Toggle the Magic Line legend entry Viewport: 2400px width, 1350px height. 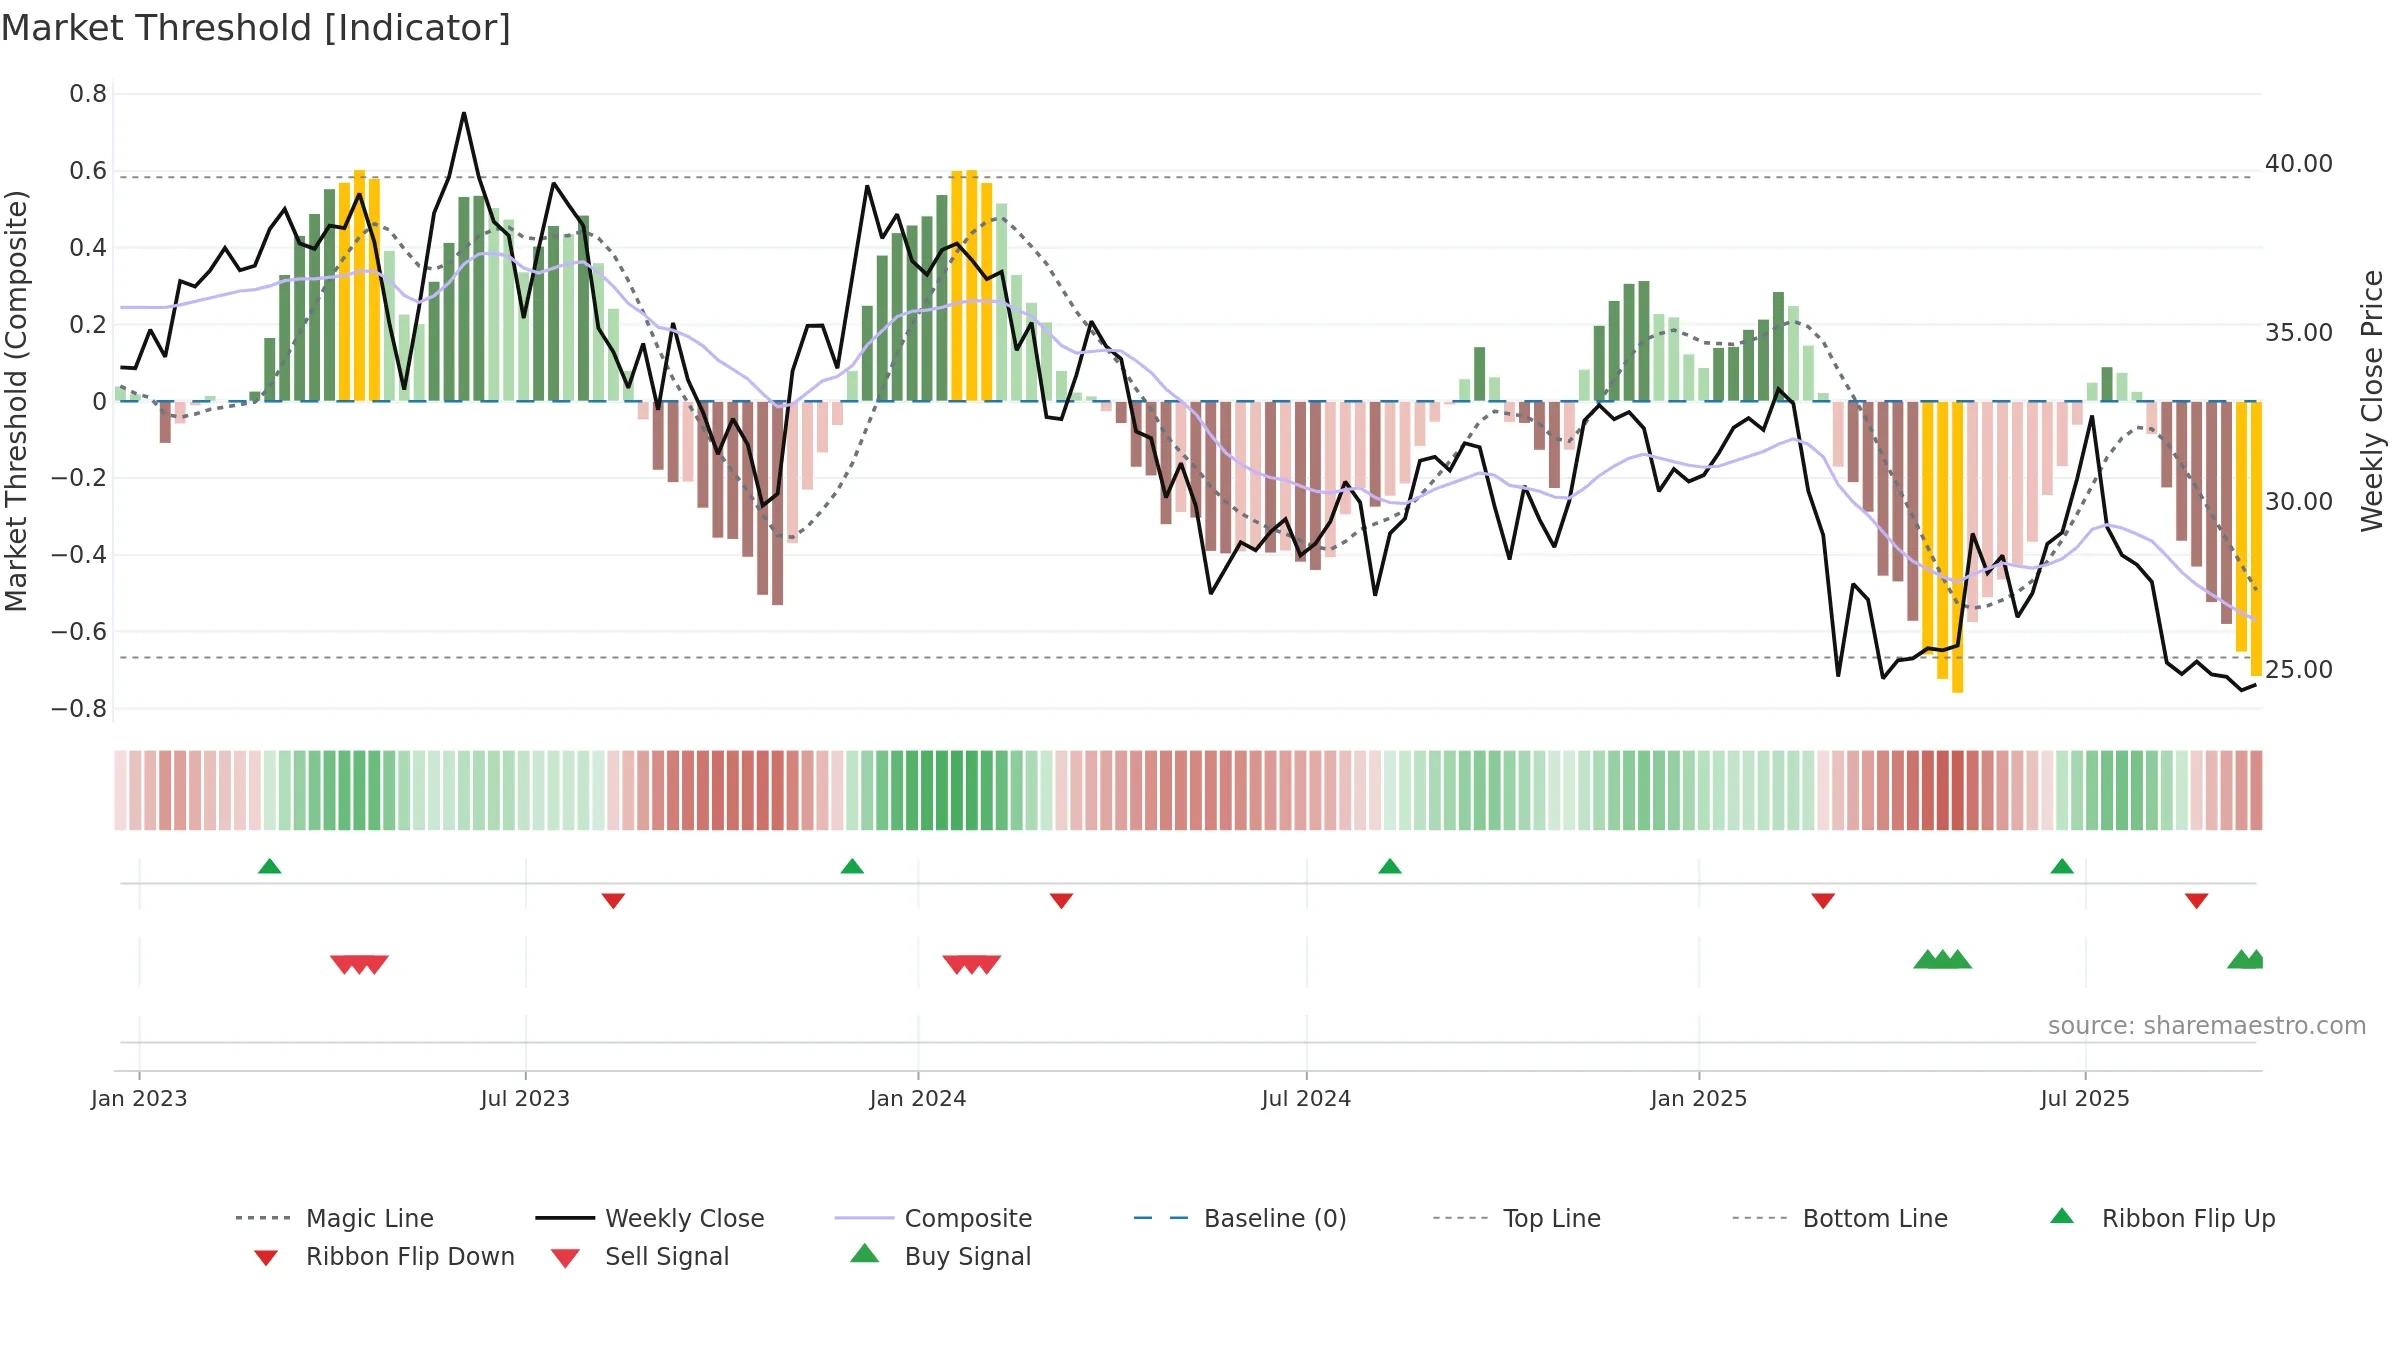pos(335,1218)
